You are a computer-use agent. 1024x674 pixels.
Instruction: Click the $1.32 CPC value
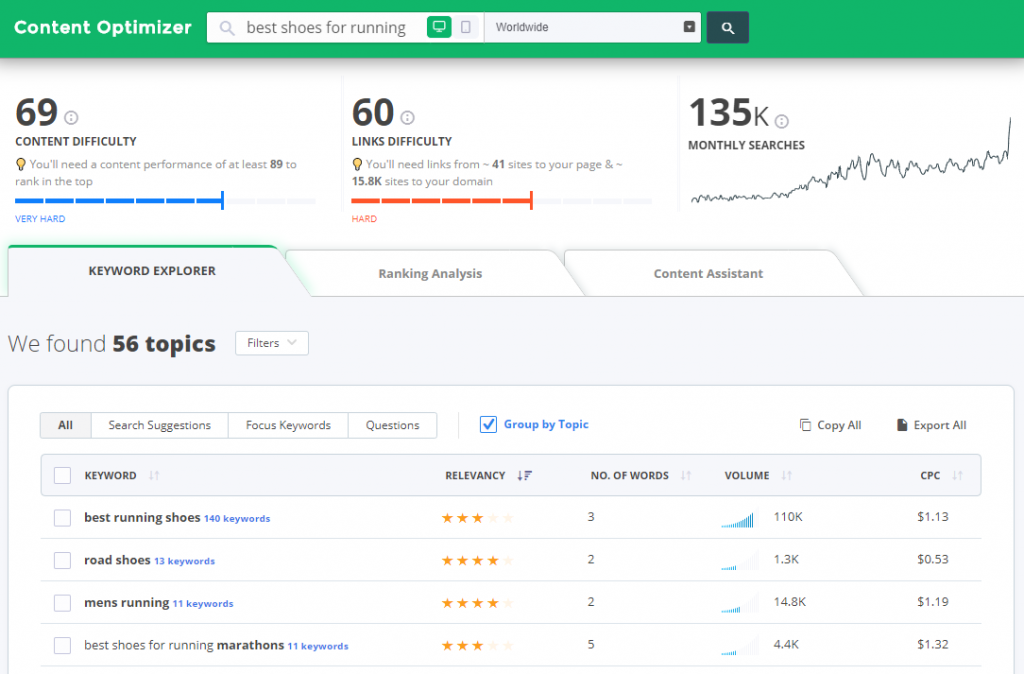click(933, 644)
